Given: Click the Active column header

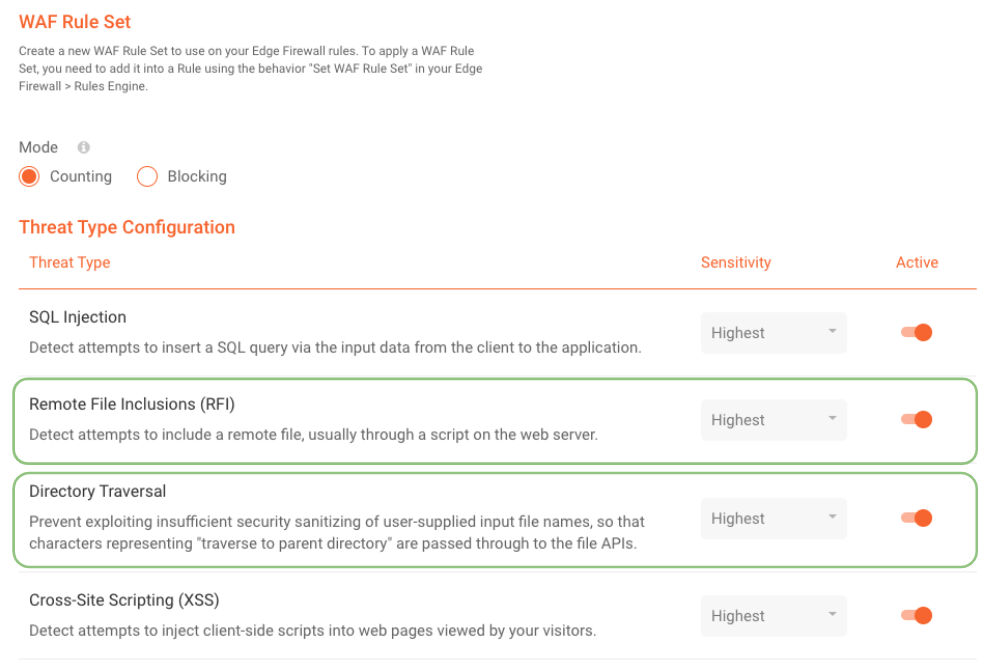Looking at the screenshot, I should point(917,262).
